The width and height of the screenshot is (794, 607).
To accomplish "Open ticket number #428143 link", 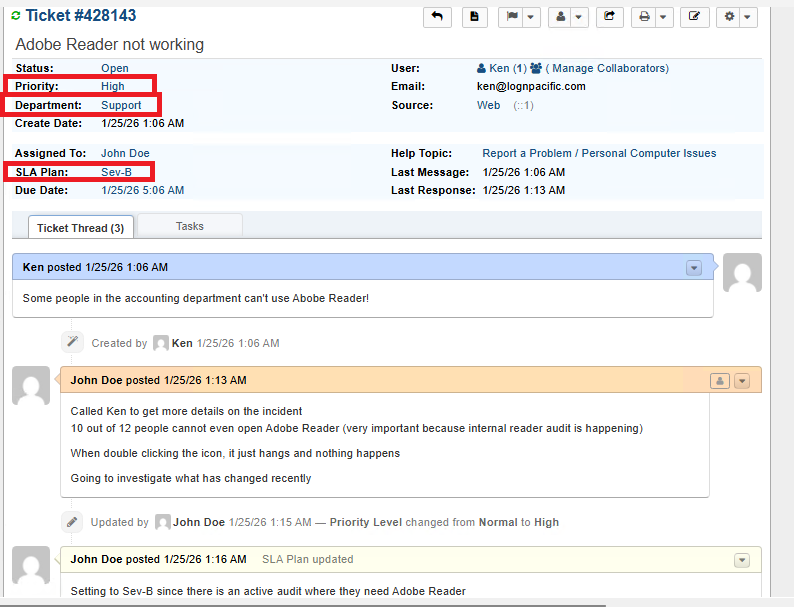I will tap(81, 16).
